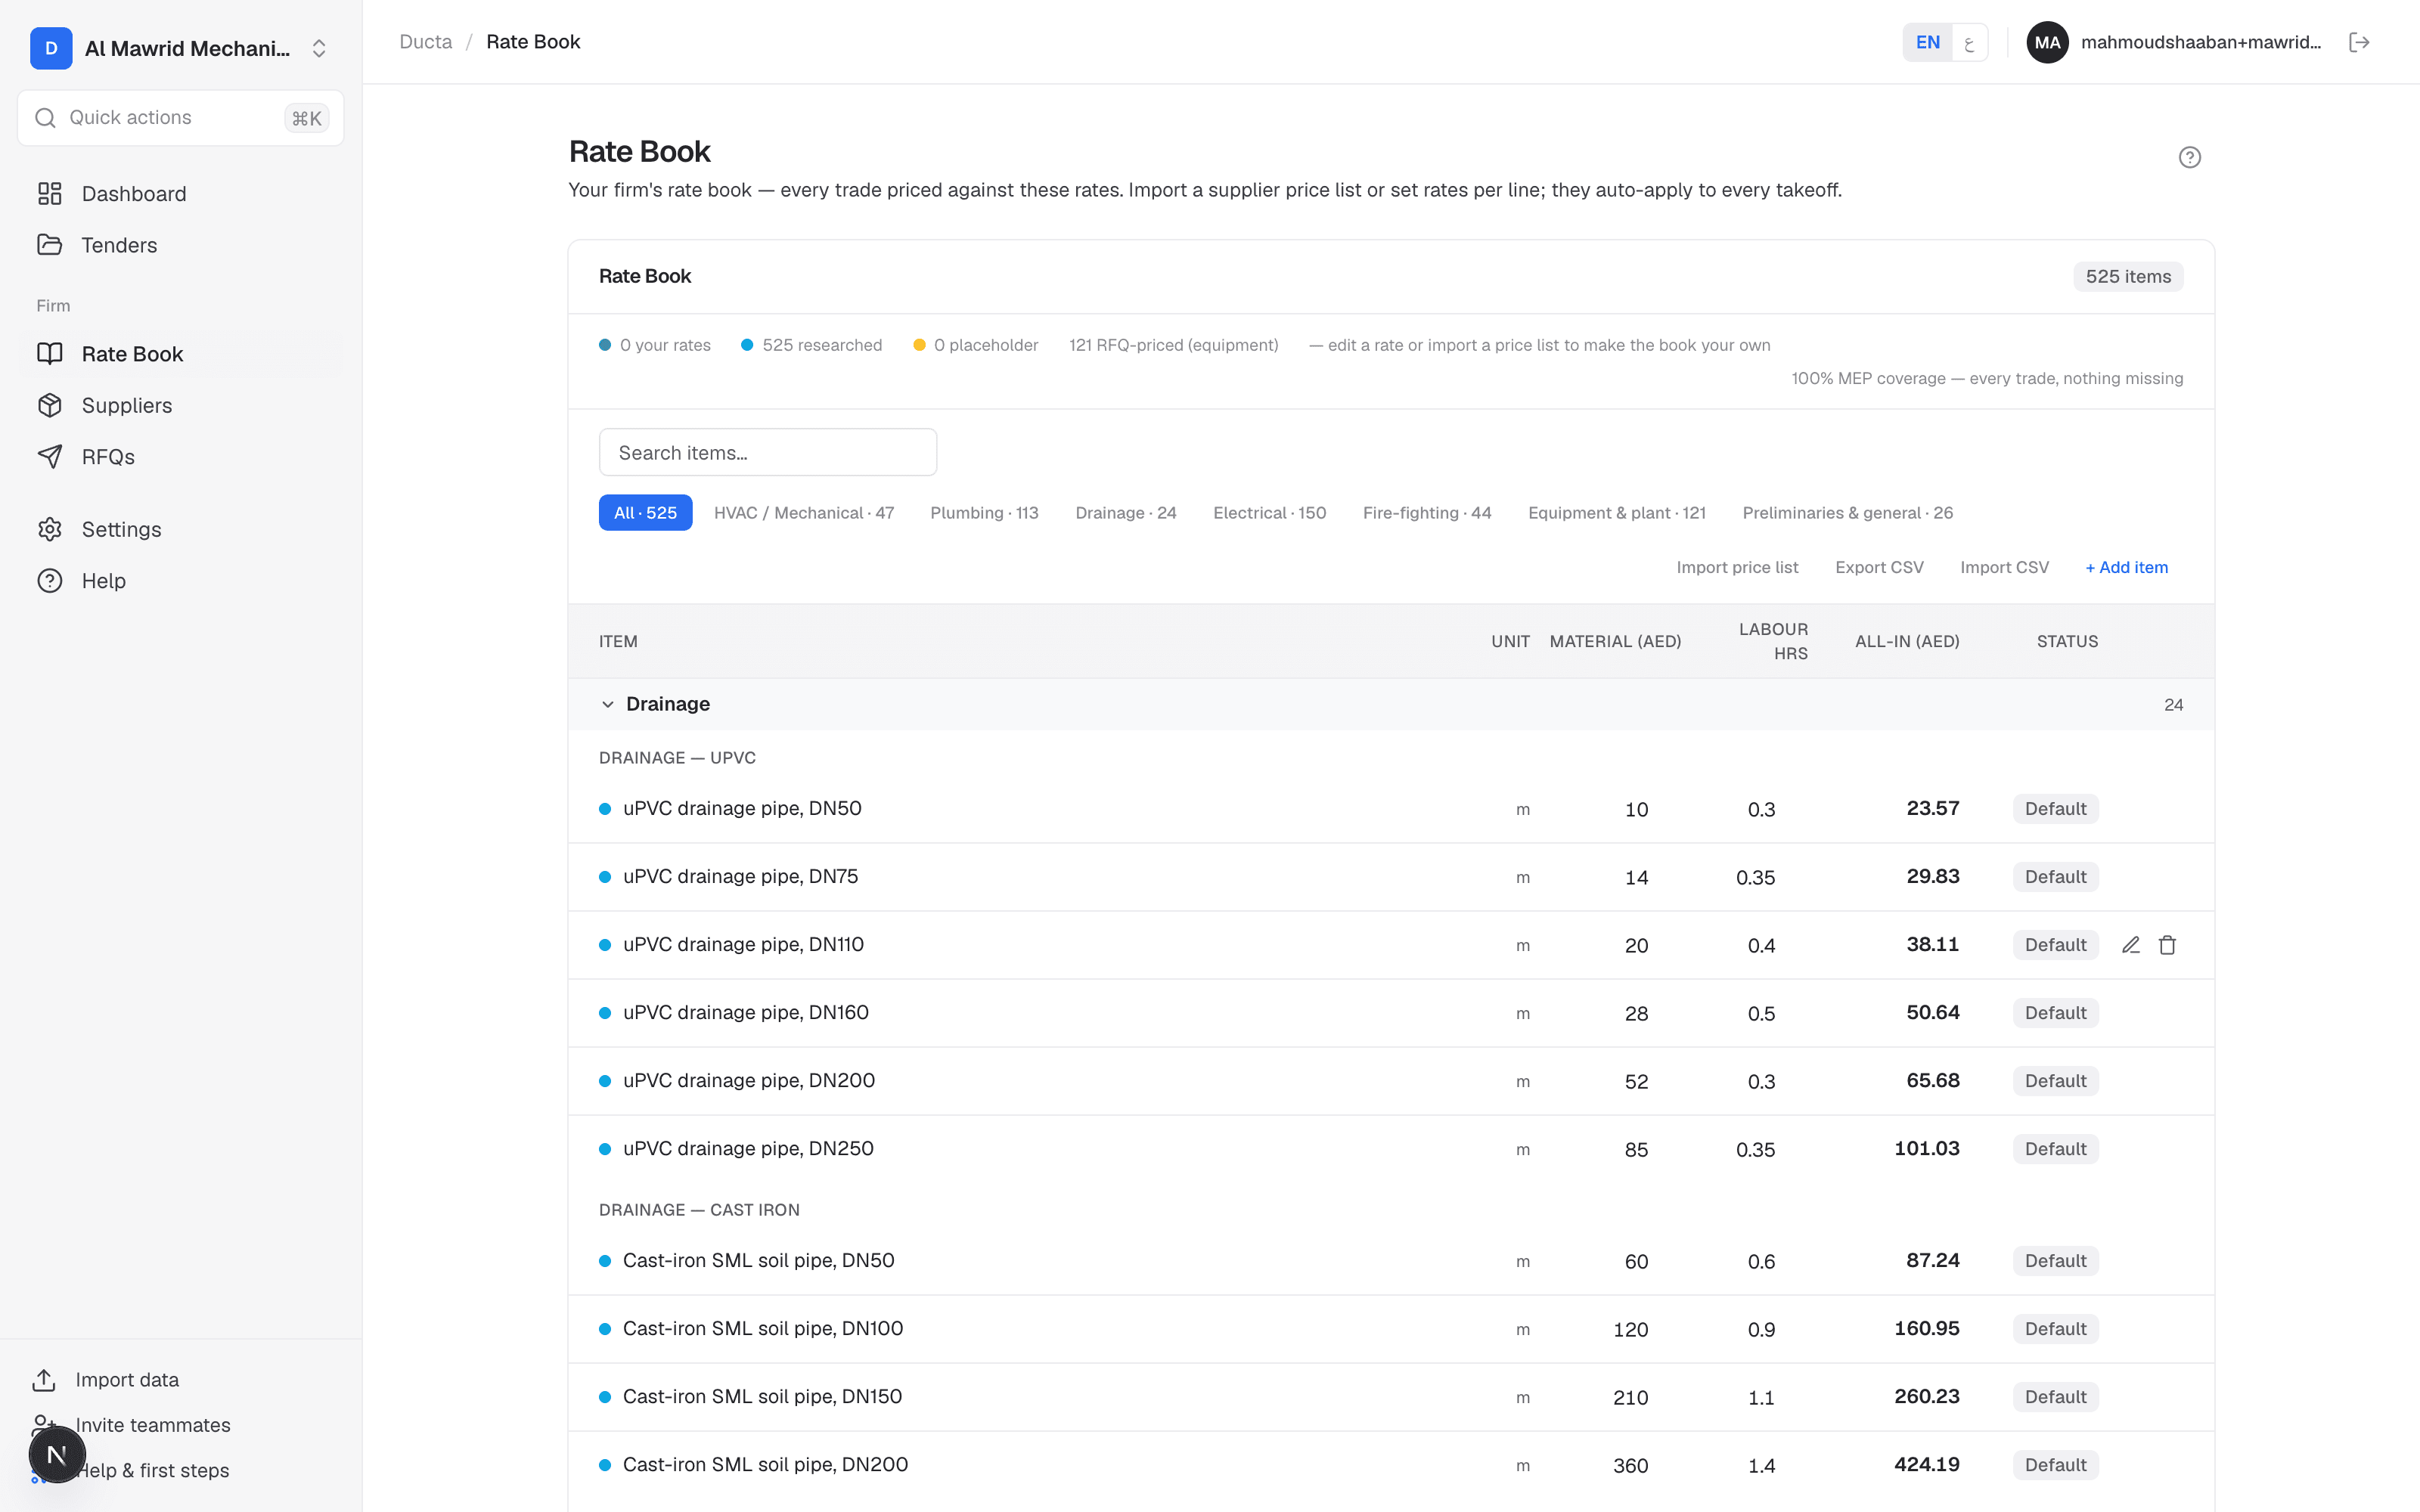This screenshot has height=1512, width=2420.
Task: Switch language to EN
Action: click(x=1927, y=42)
